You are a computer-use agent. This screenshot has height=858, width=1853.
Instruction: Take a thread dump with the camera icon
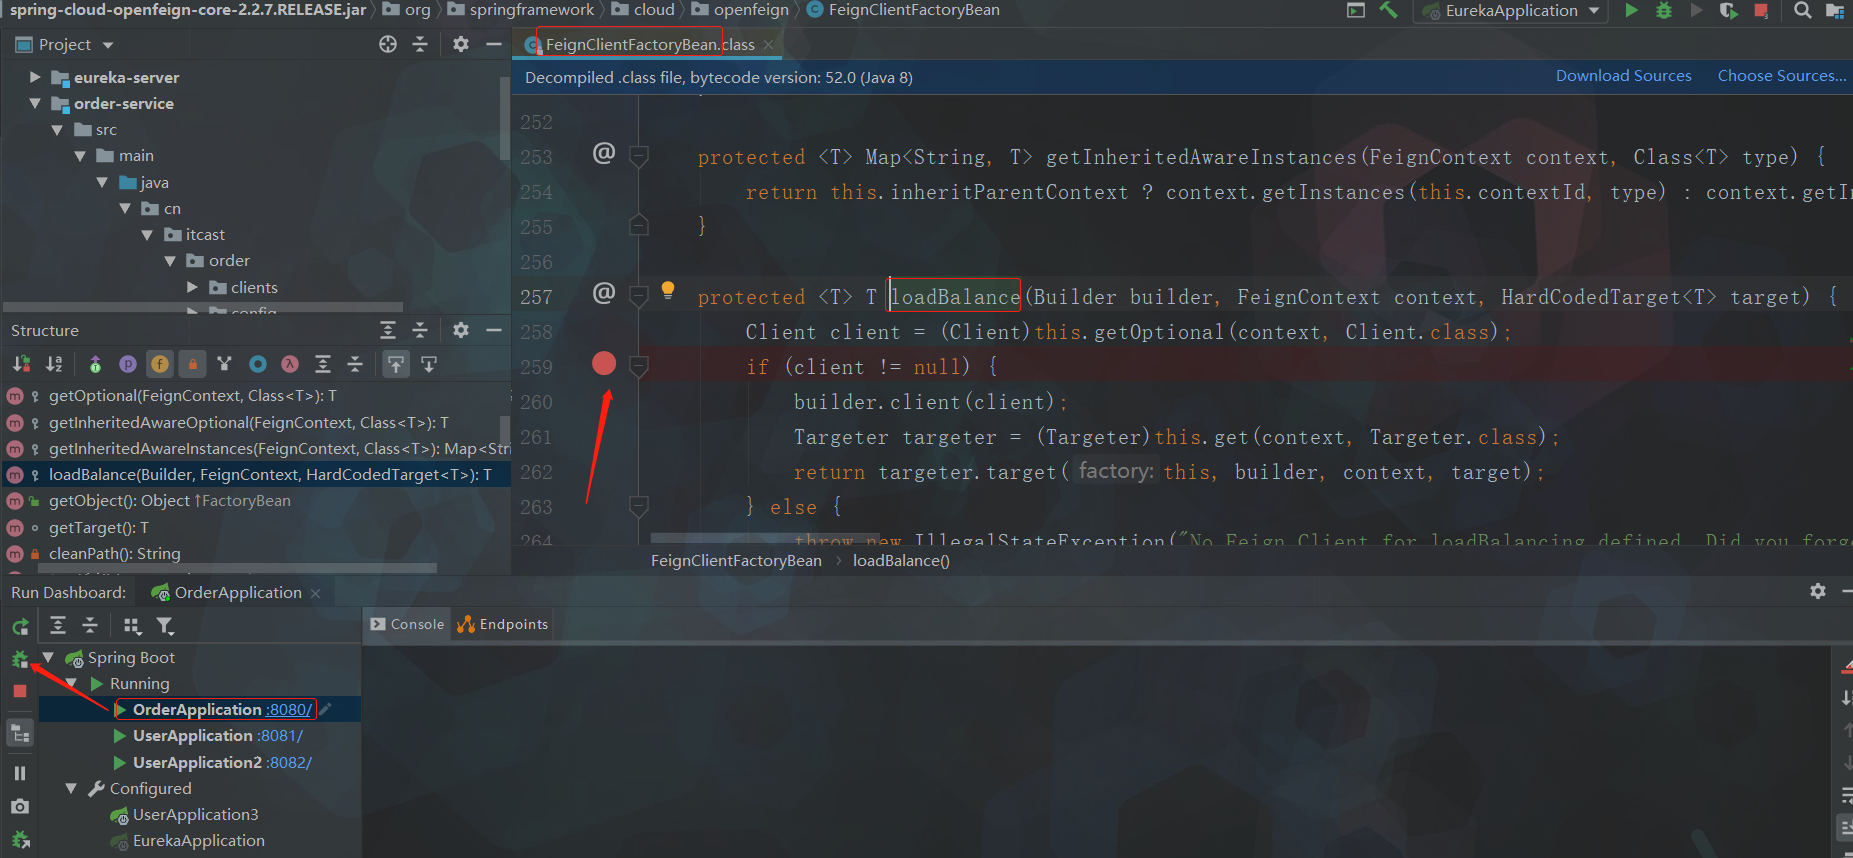pyautogui.click(x=20, y=806)
